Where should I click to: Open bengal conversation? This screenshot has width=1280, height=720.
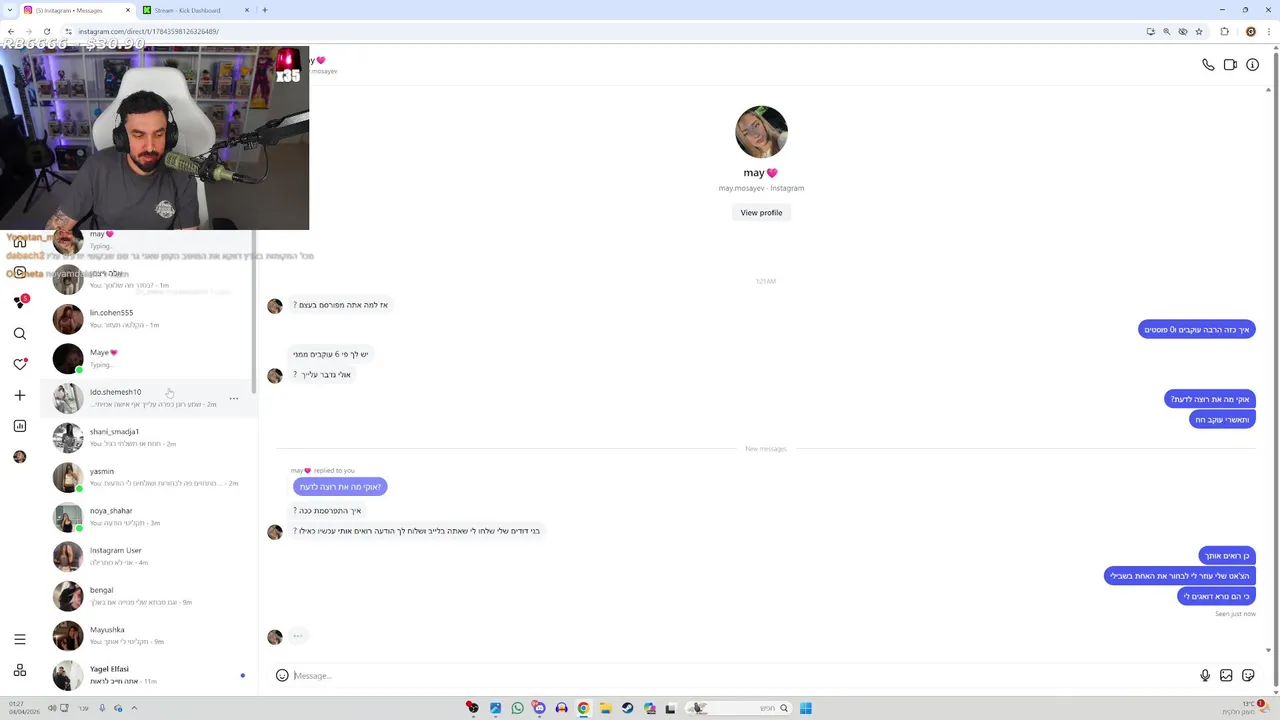[148, 596]
